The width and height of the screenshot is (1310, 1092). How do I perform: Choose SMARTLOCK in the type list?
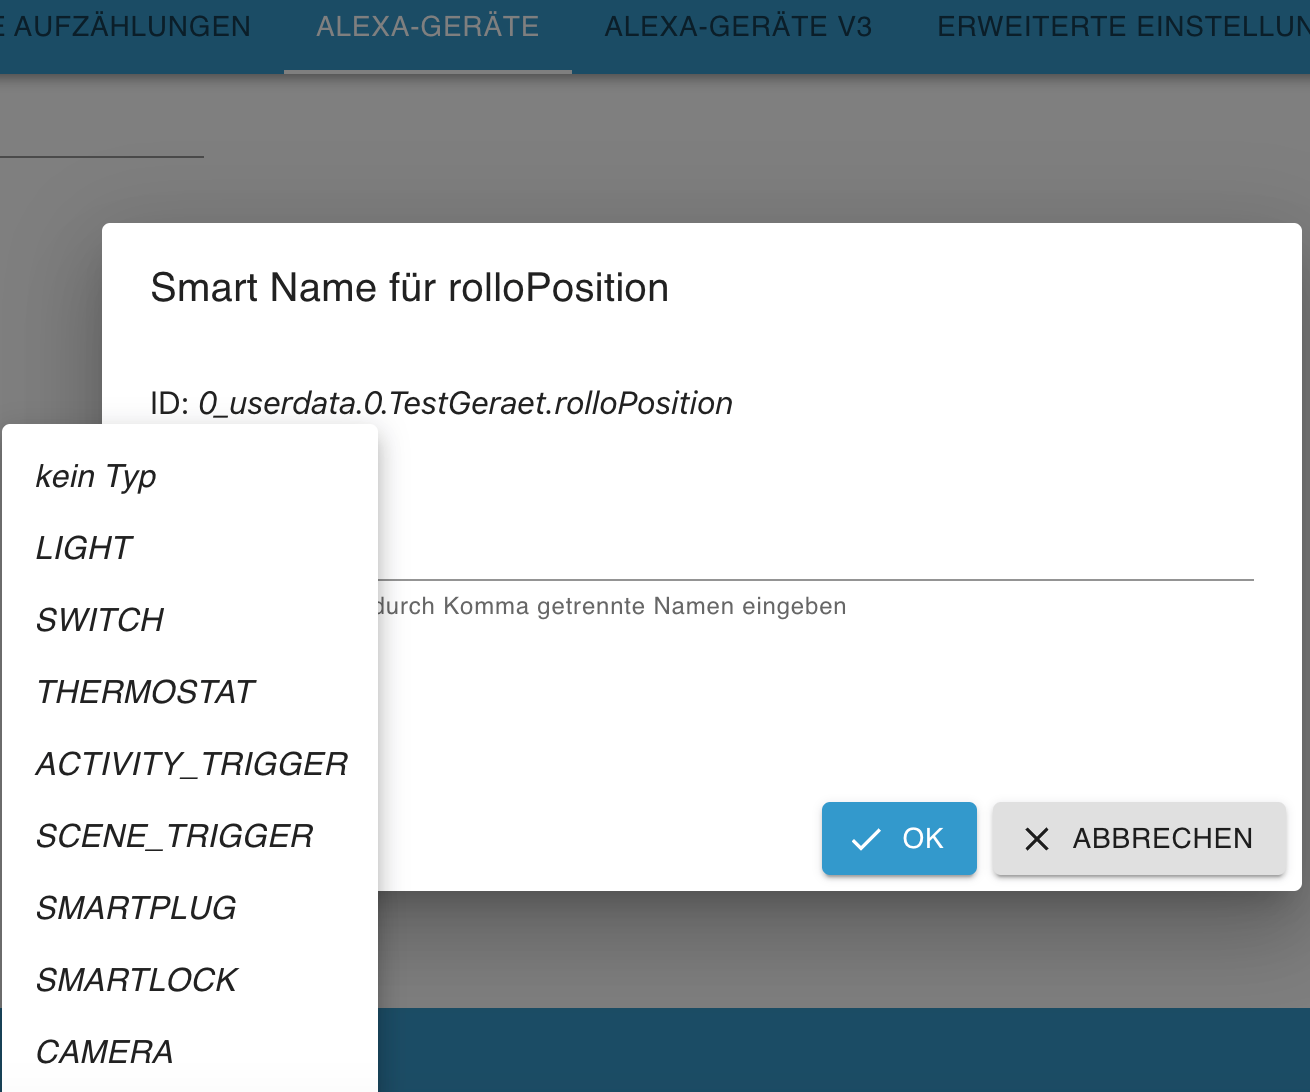pos(137,980)
